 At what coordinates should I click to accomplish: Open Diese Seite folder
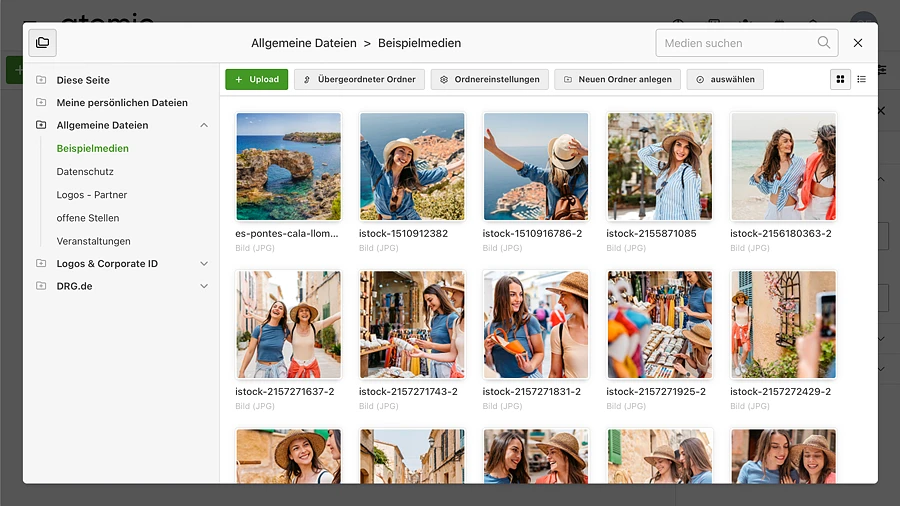(x=83, y=80)
